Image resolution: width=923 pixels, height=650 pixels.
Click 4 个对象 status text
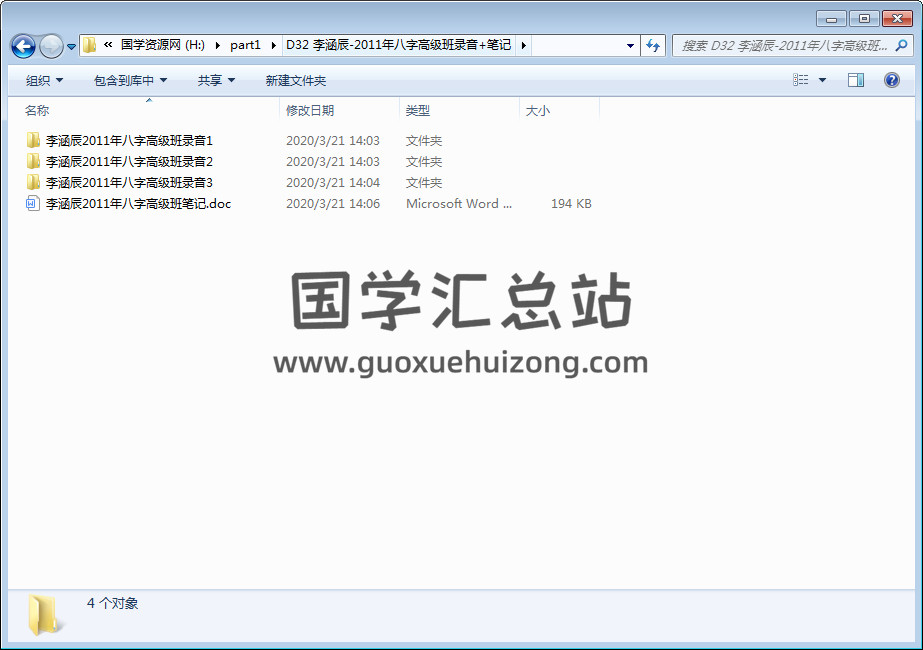click(112, 603)
